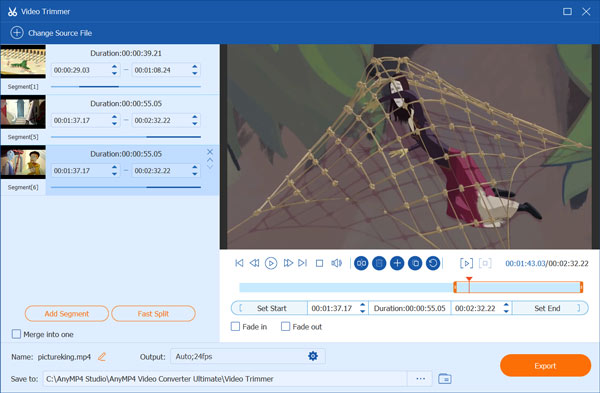
Task: Click the blue add segment plus icon
Action: point(397,263)
